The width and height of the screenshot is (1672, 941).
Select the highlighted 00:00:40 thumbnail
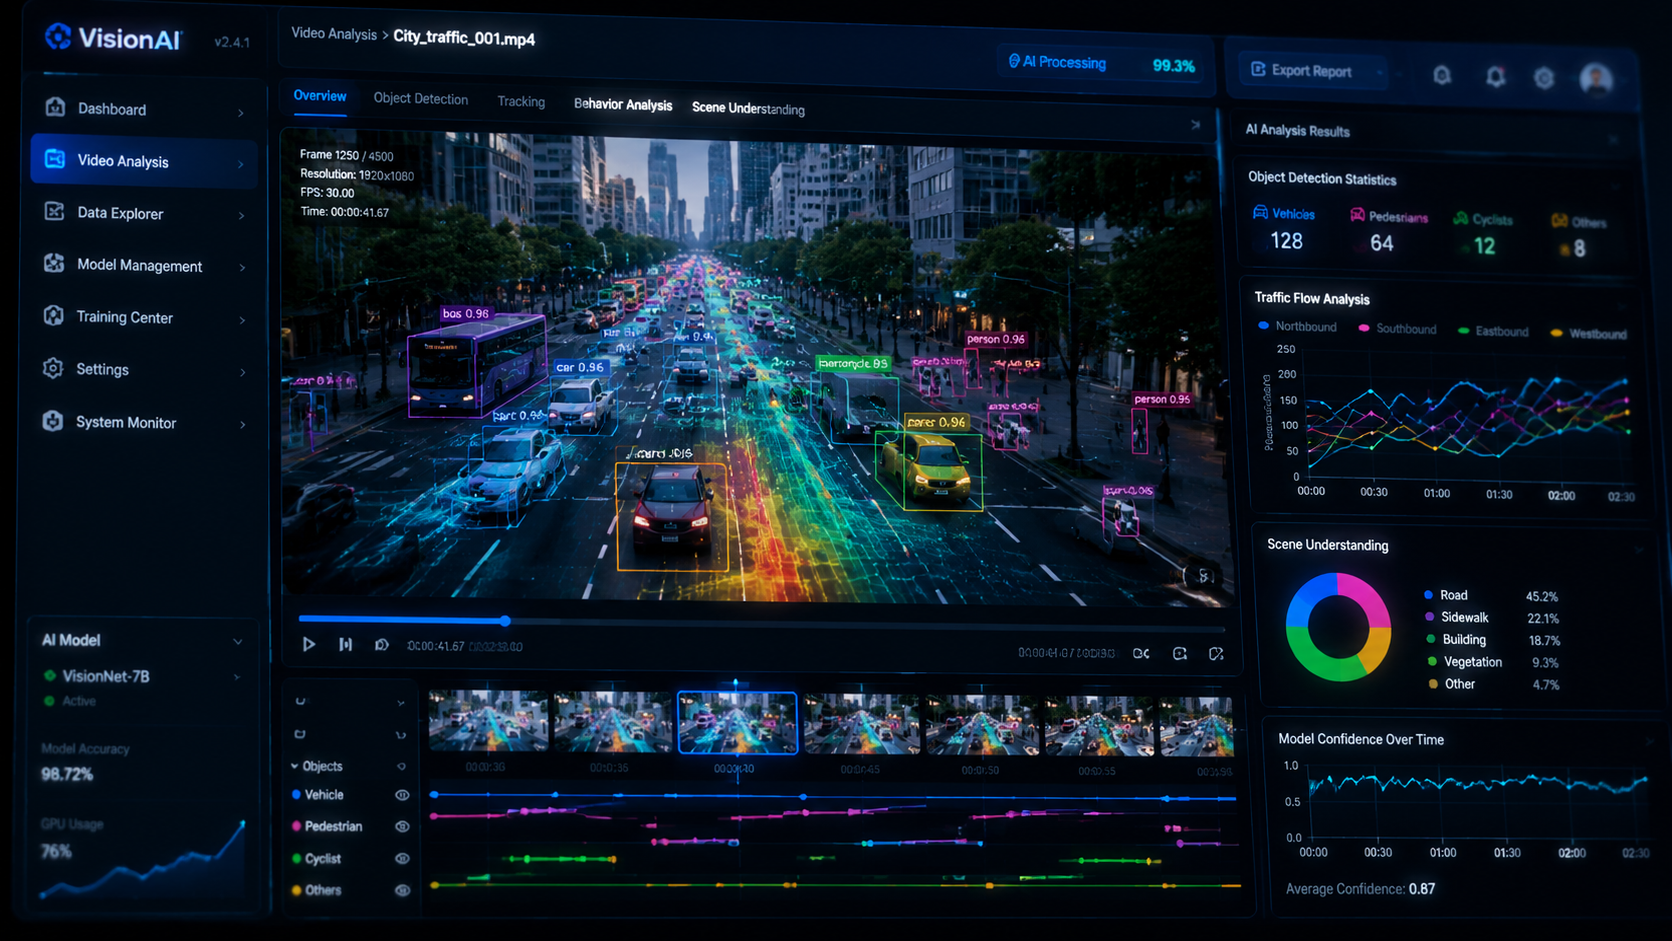(x=737, y=722)
